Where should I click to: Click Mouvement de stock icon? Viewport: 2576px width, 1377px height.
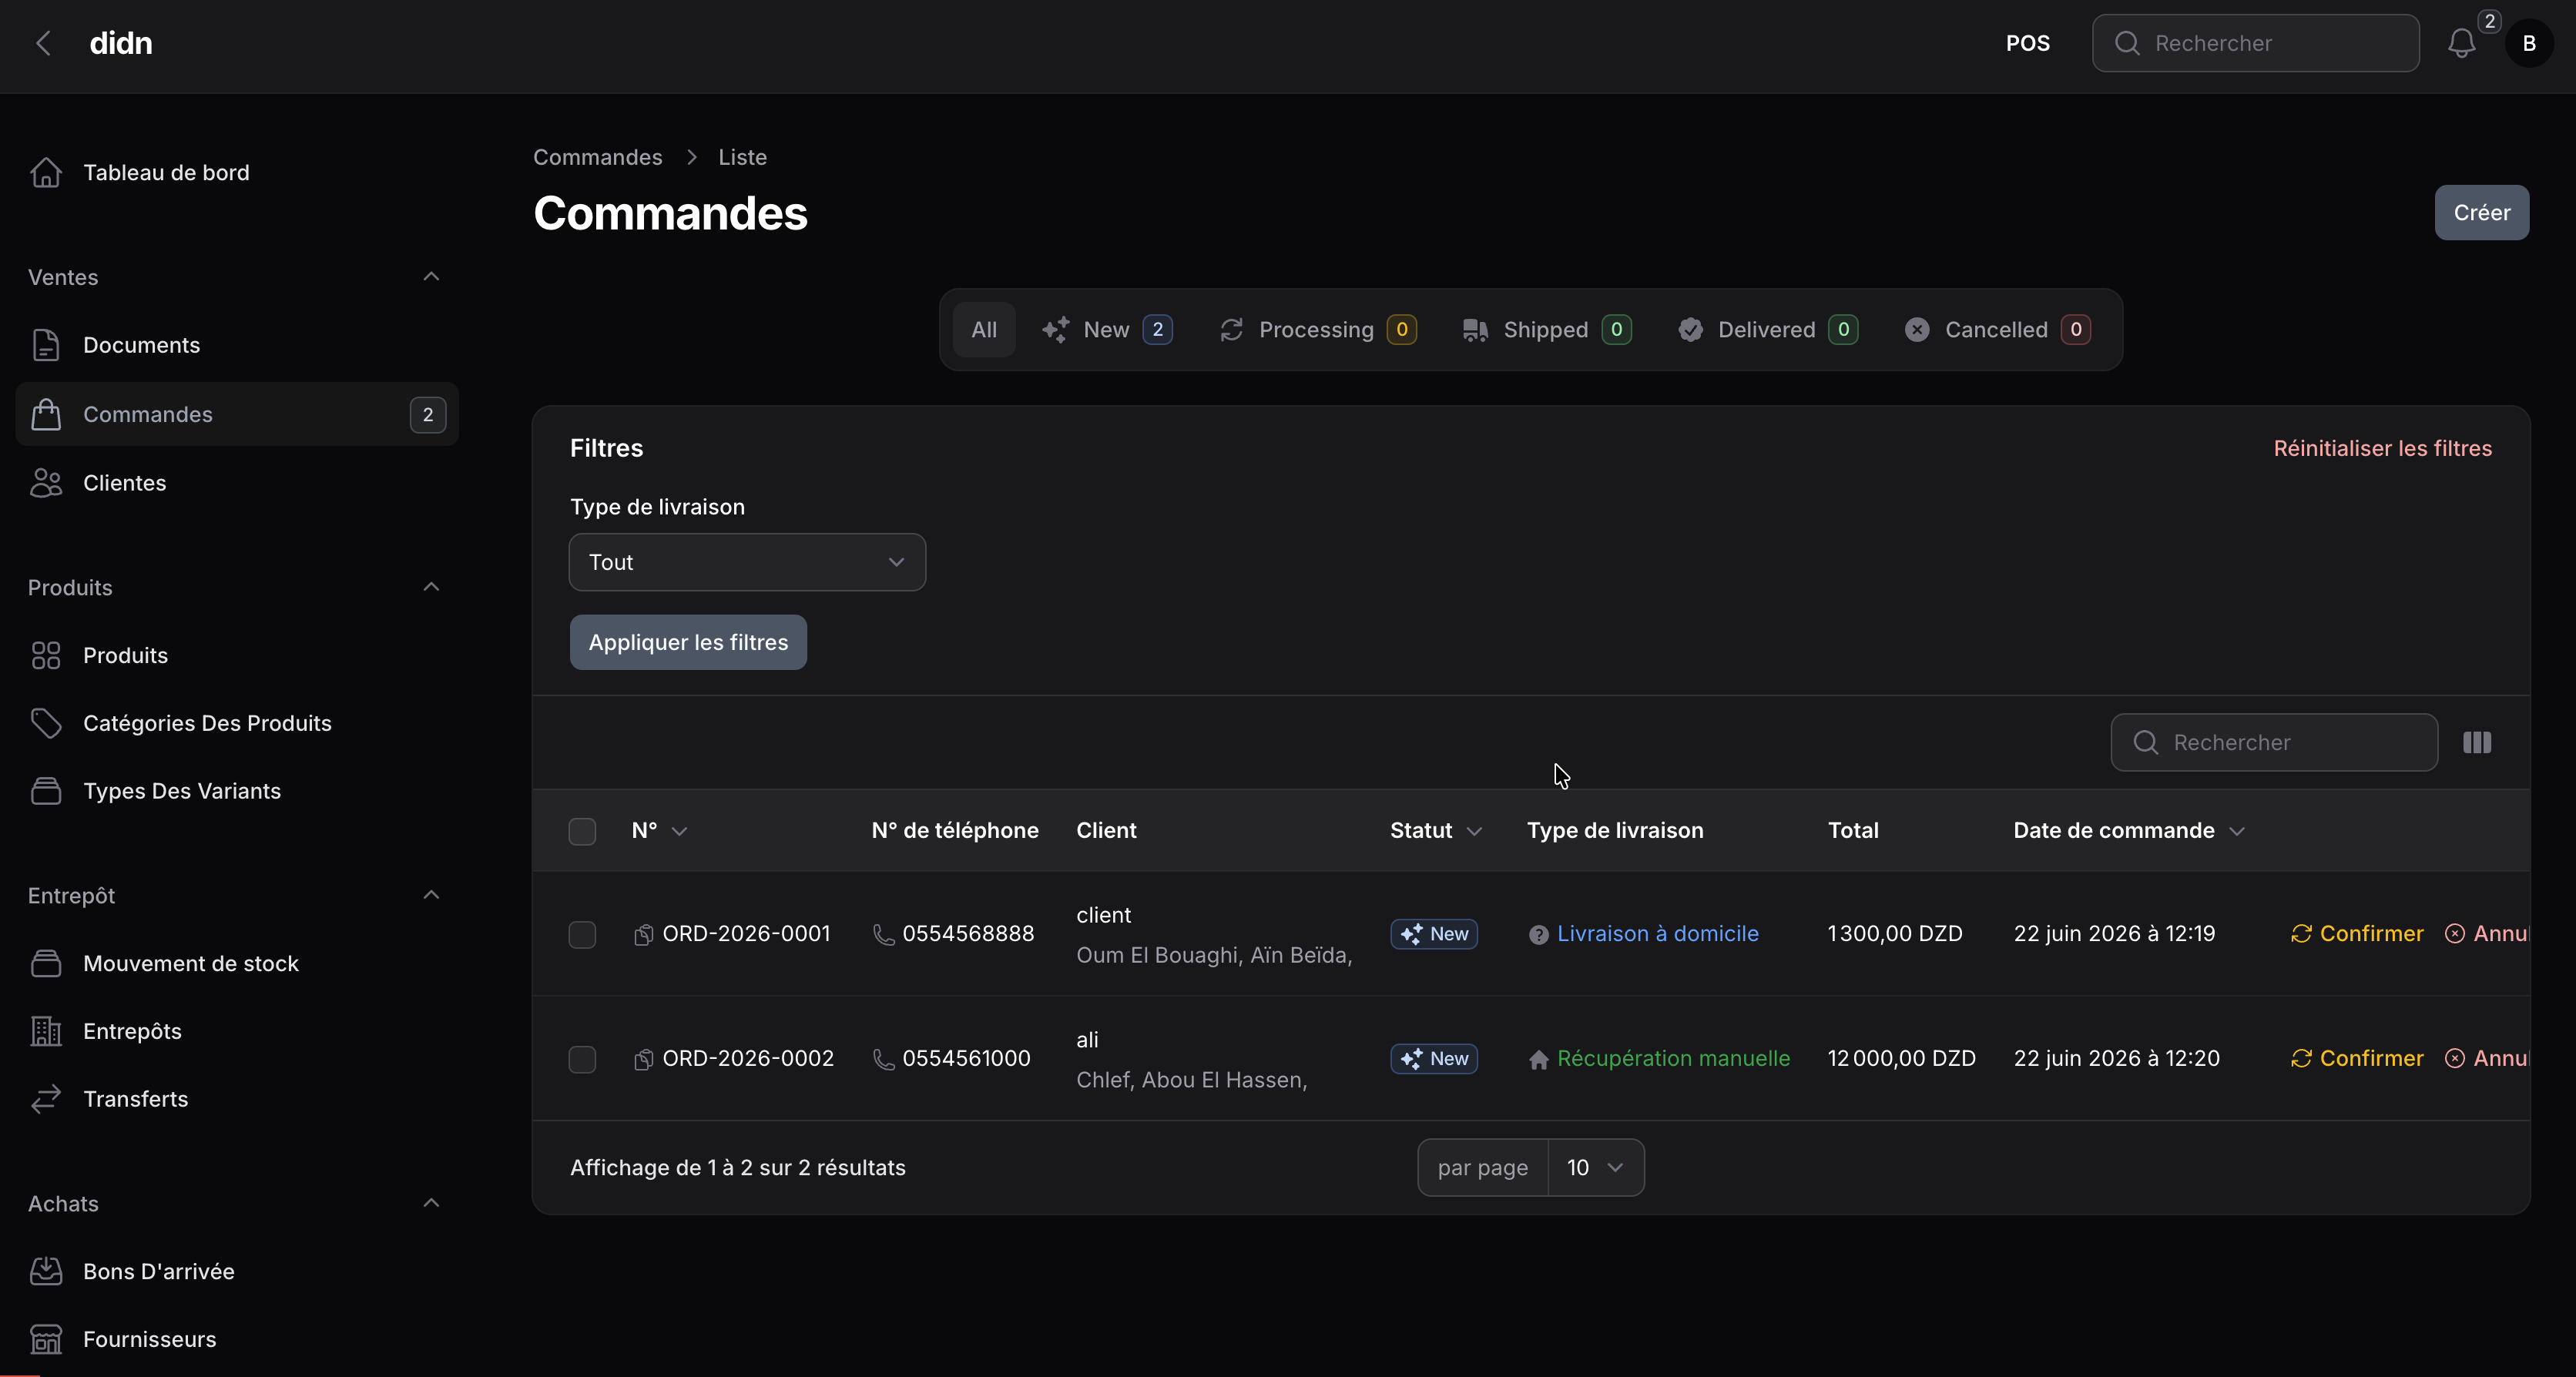pyautogui.click(x=46, y=963)
